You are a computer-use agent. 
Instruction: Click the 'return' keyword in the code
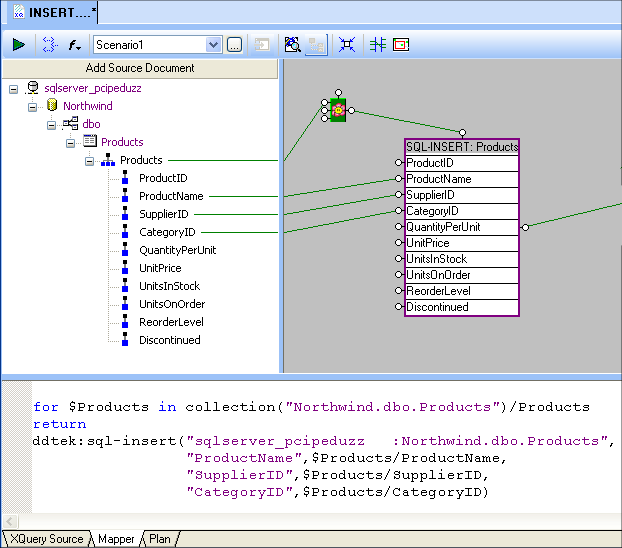click(x=60, y=424)
